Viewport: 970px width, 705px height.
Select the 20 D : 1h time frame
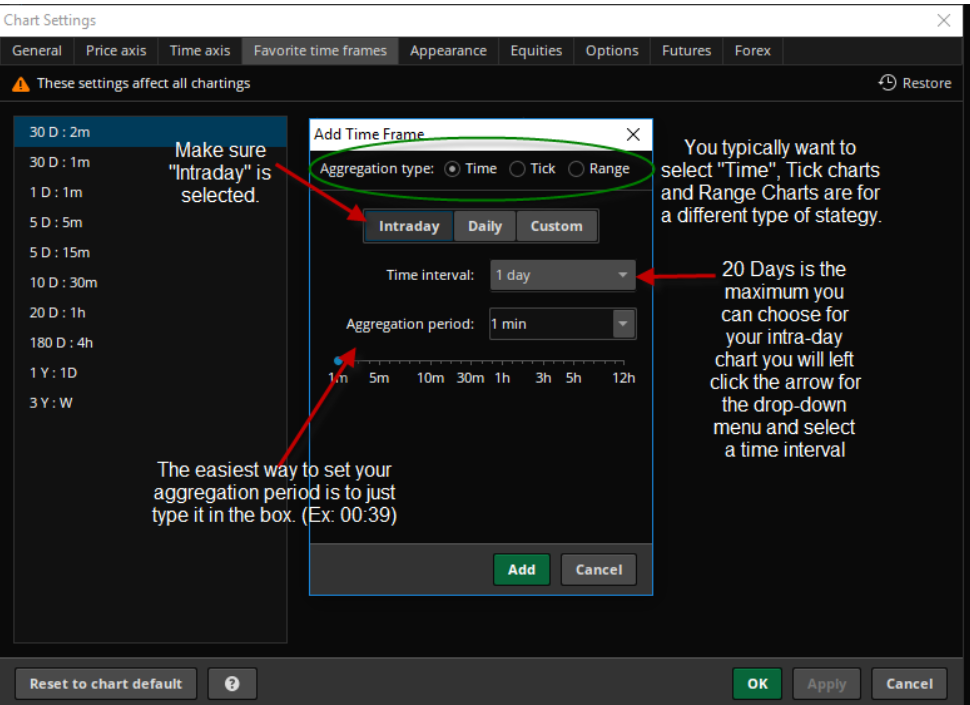(150, 312)
